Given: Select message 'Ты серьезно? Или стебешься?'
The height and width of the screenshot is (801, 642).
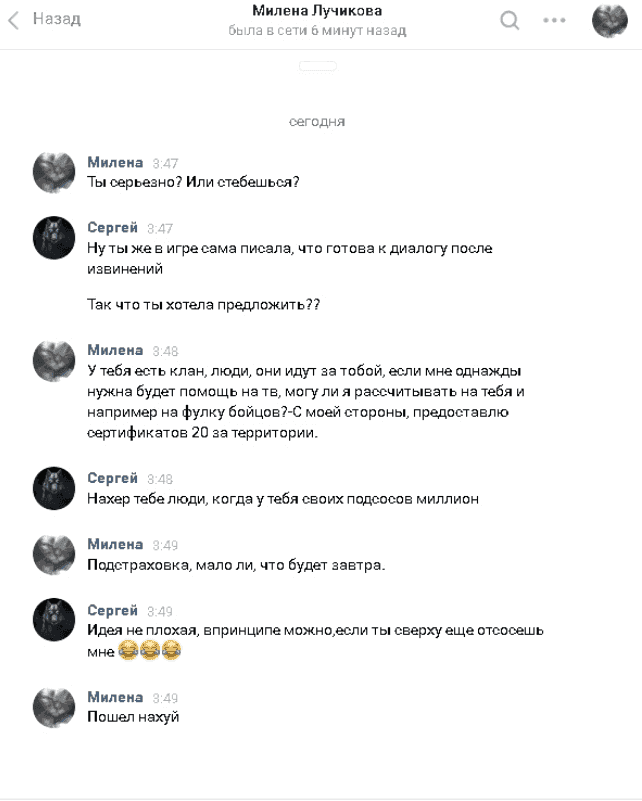Looking at the screenshot, I should click(193, 182).
